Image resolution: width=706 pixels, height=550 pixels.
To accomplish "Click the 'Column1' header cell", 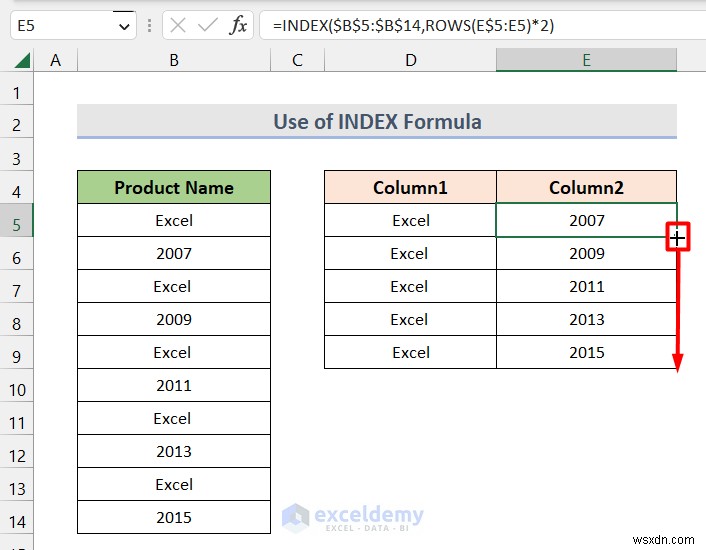I will (x=410, y=187).
